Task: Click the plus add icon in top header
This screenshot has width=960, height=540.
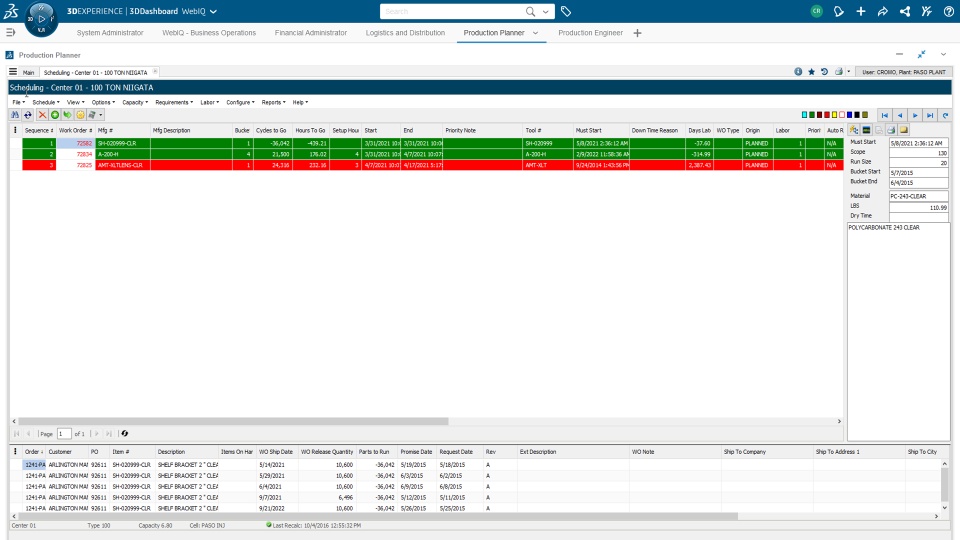Action: pos(861,11)
